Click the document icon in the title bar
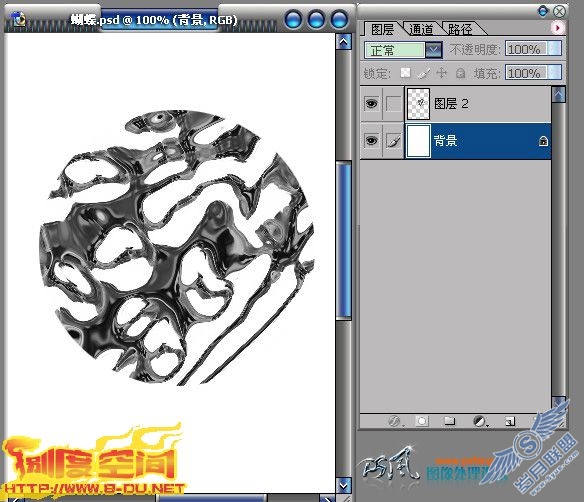 tap(18, 18)
